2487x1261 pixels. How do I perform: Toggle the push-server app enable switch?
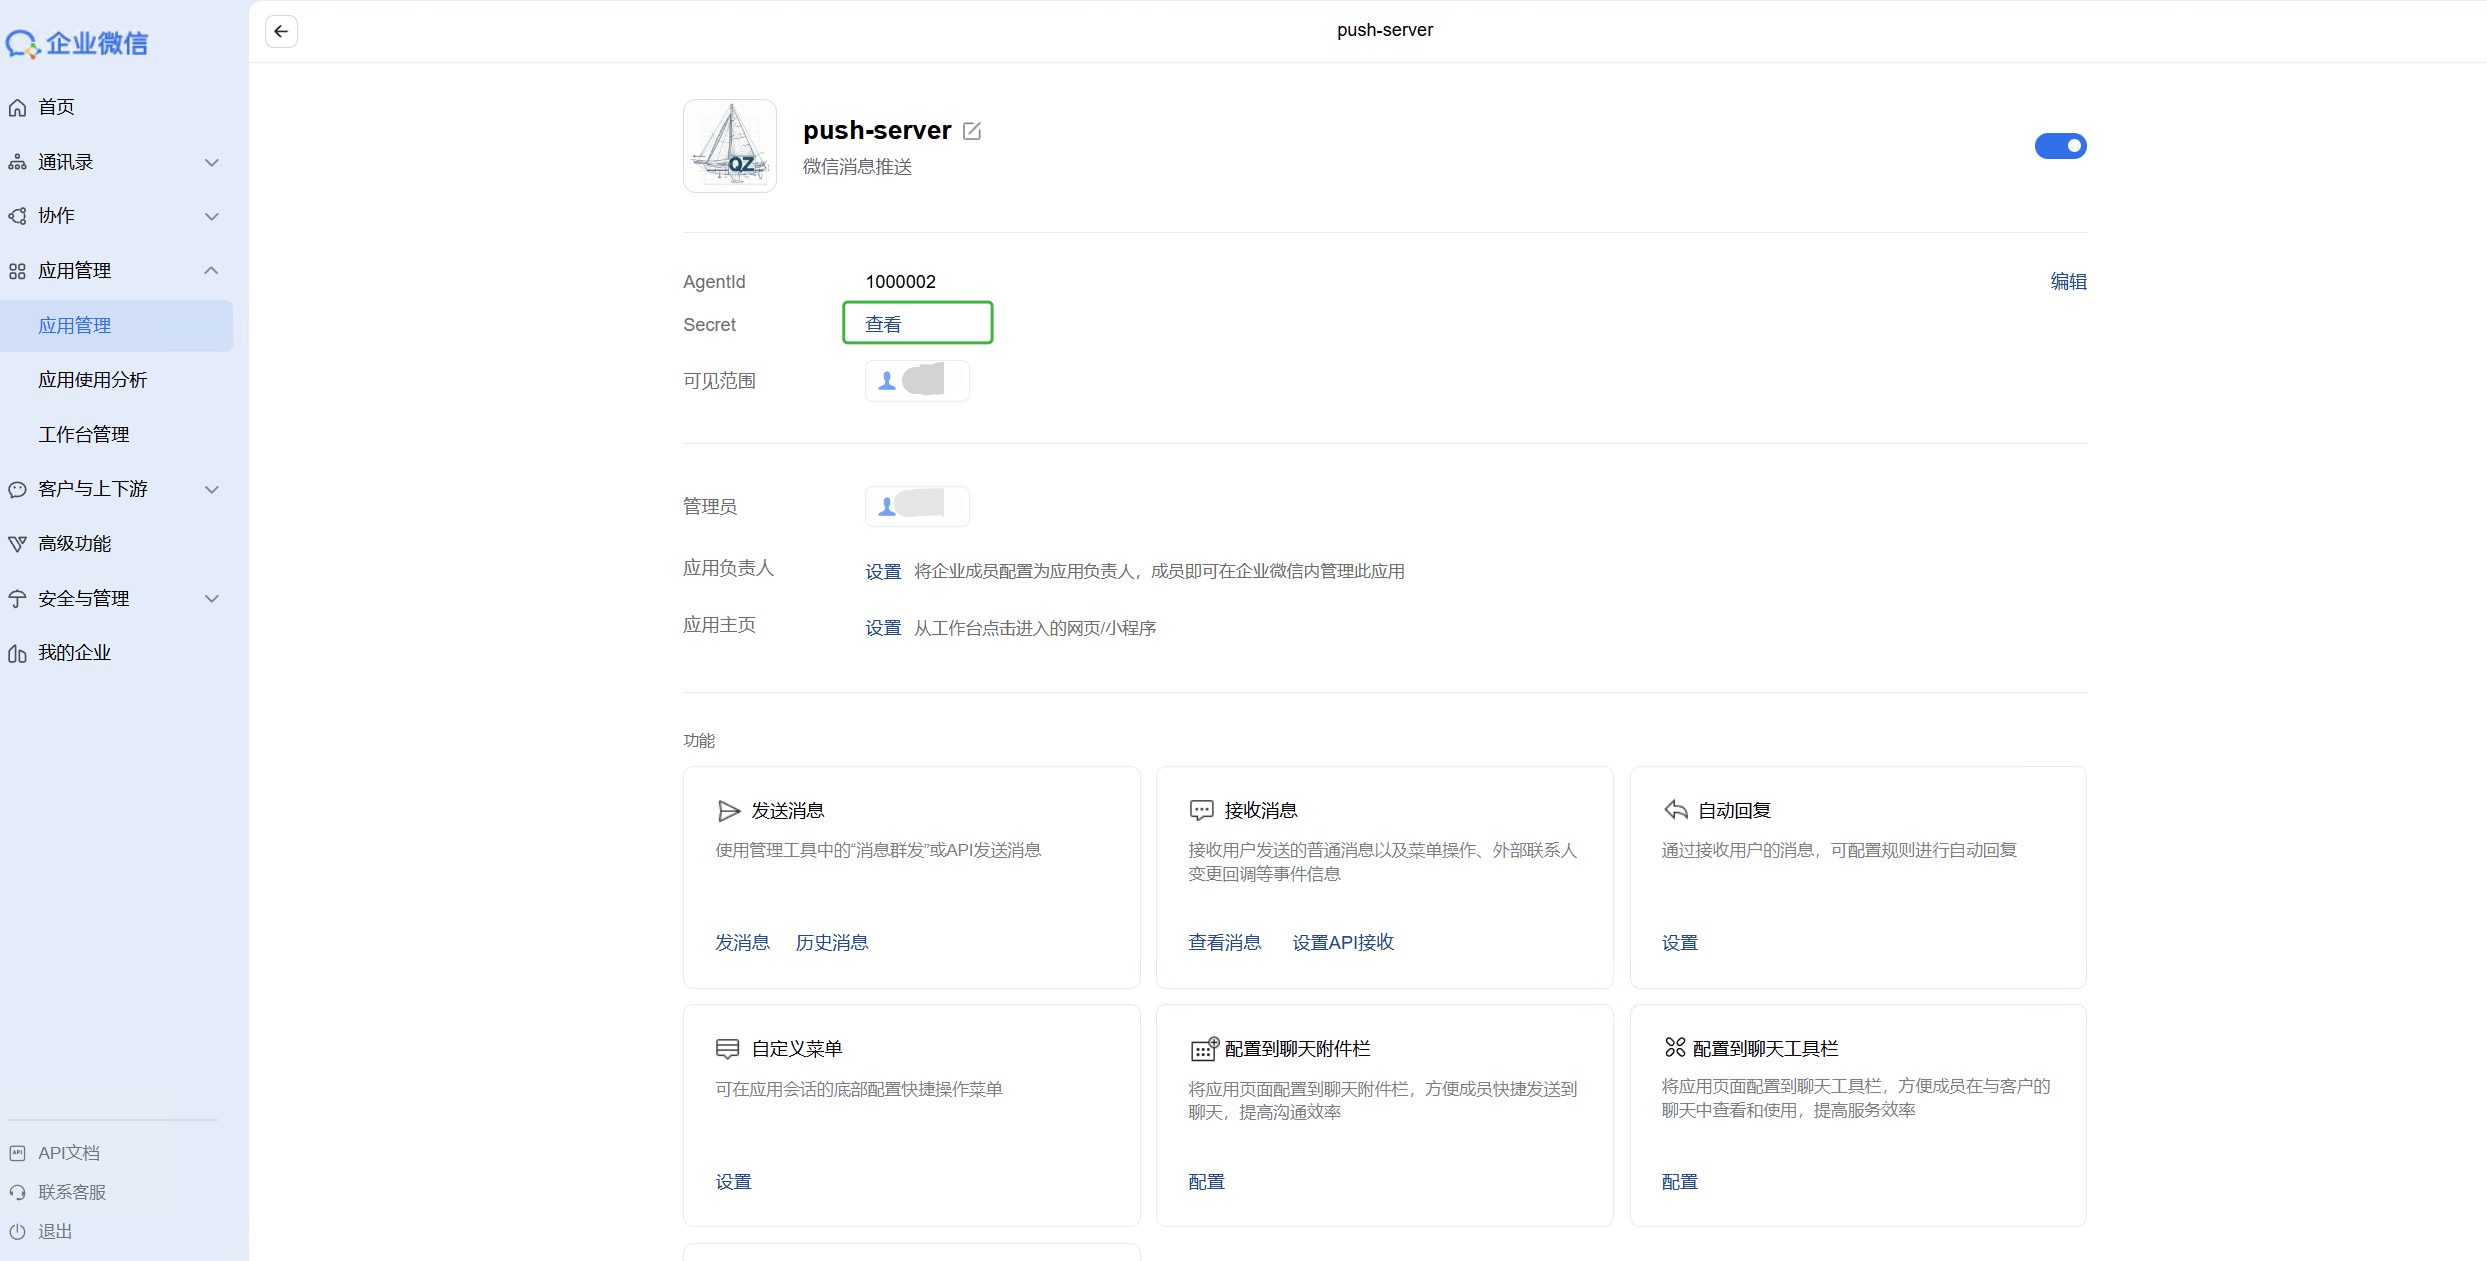tap(2060, 146)
